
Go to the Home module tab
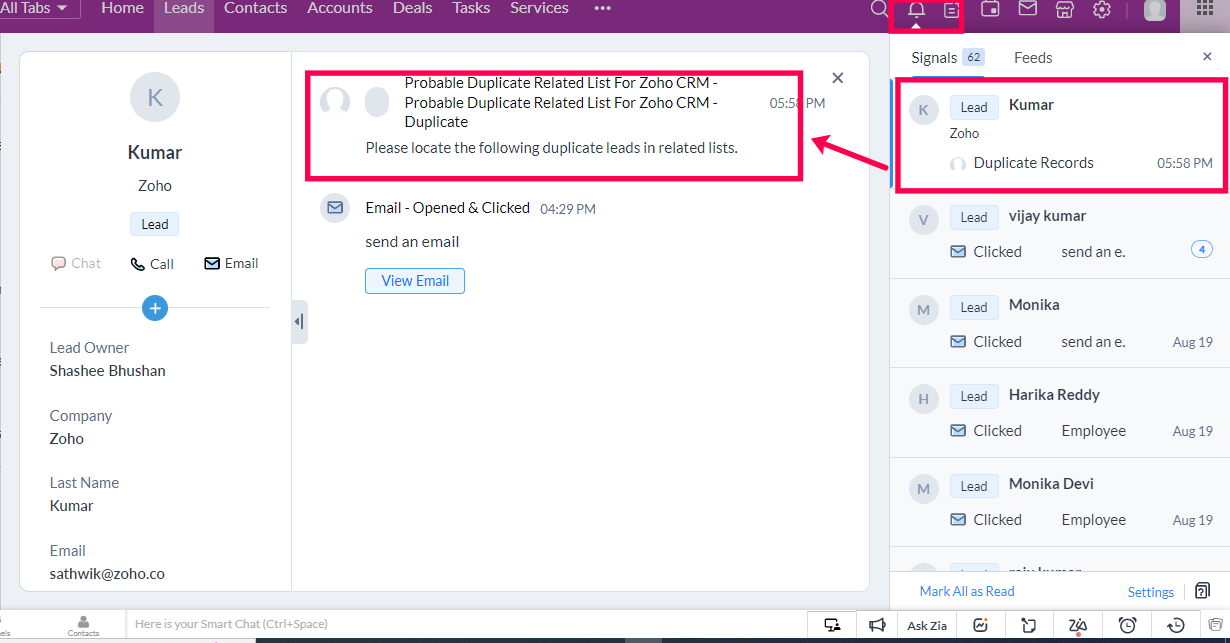point(123,8)
